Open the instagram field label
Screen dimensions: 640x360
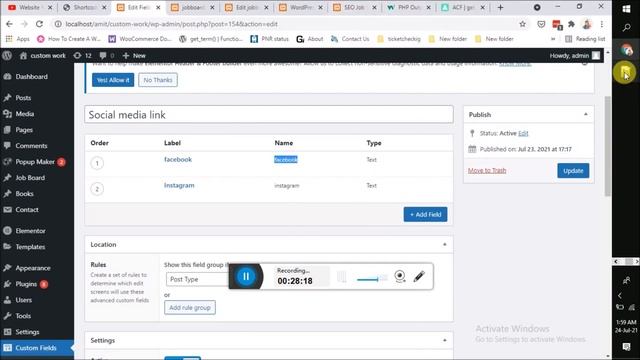click(x=179, y=185)
